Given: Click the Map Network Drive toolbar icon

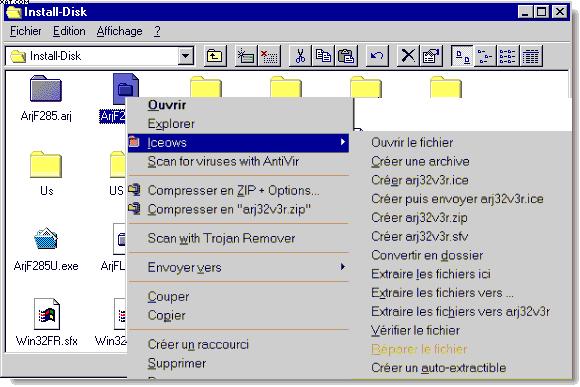Looking at the screenshot, I should coord(246,56).
